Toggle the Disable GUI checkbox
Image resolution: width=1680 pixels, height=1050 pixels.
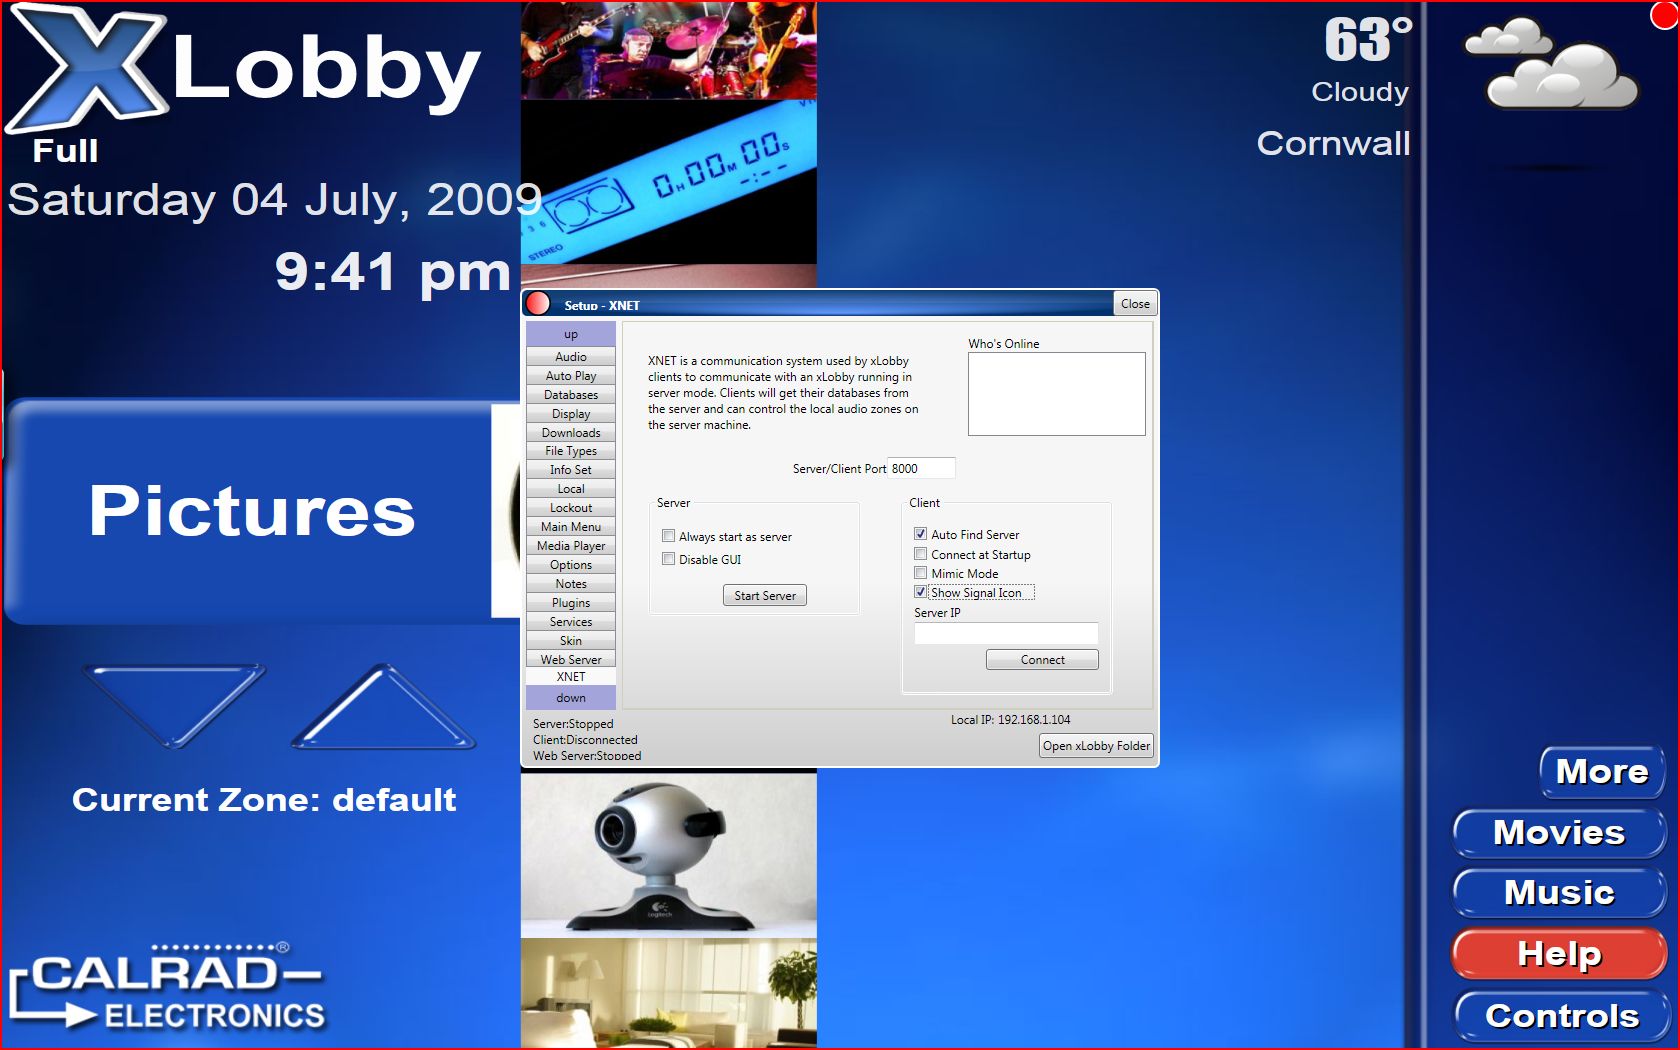(668, 559)
